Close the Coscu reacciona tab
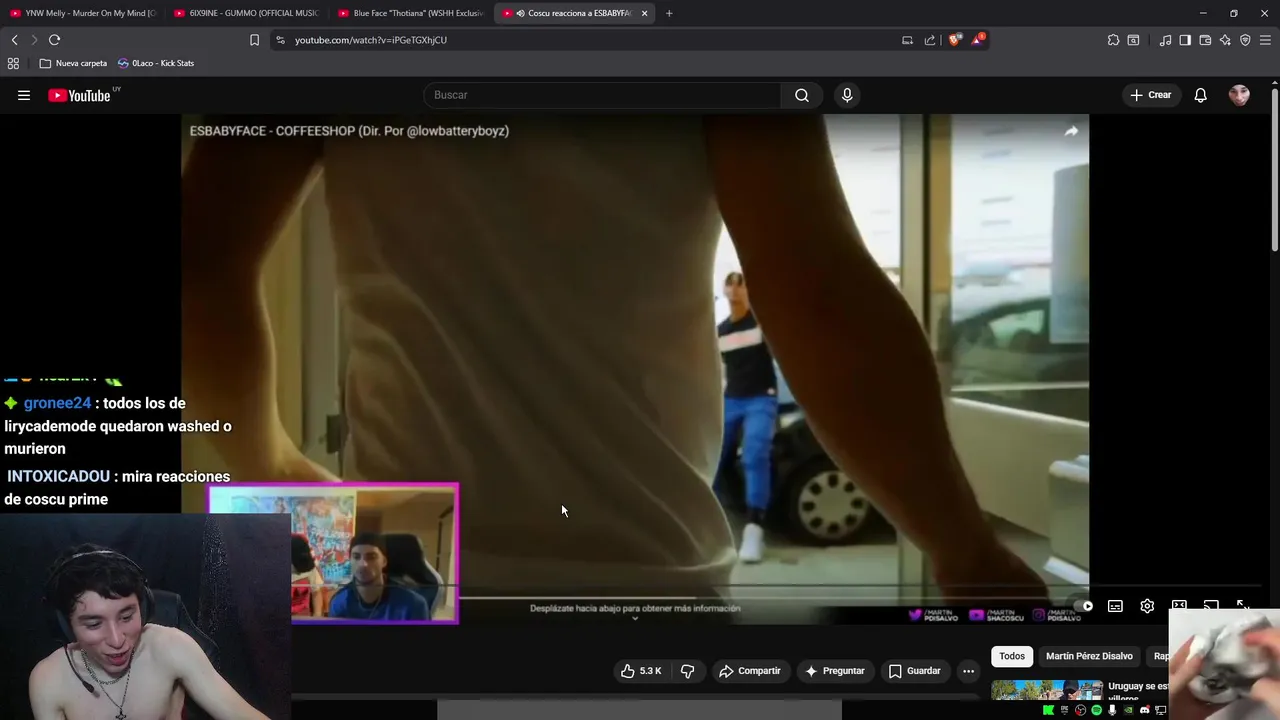This screenshot has height=720, width=1280. [644, 13]
